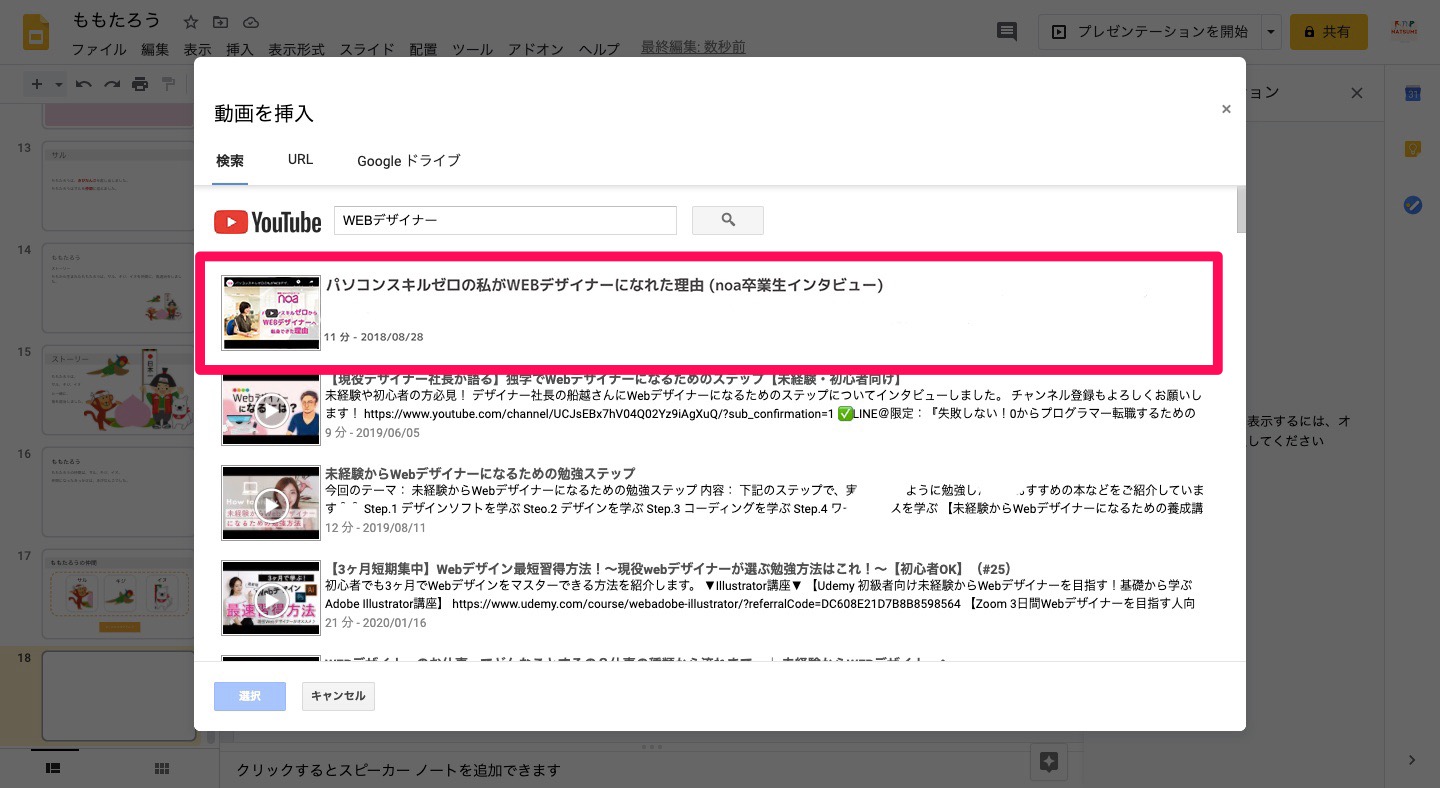
Task: Open the Google Tasks side panel icon
Action: tap(1413, 205)
